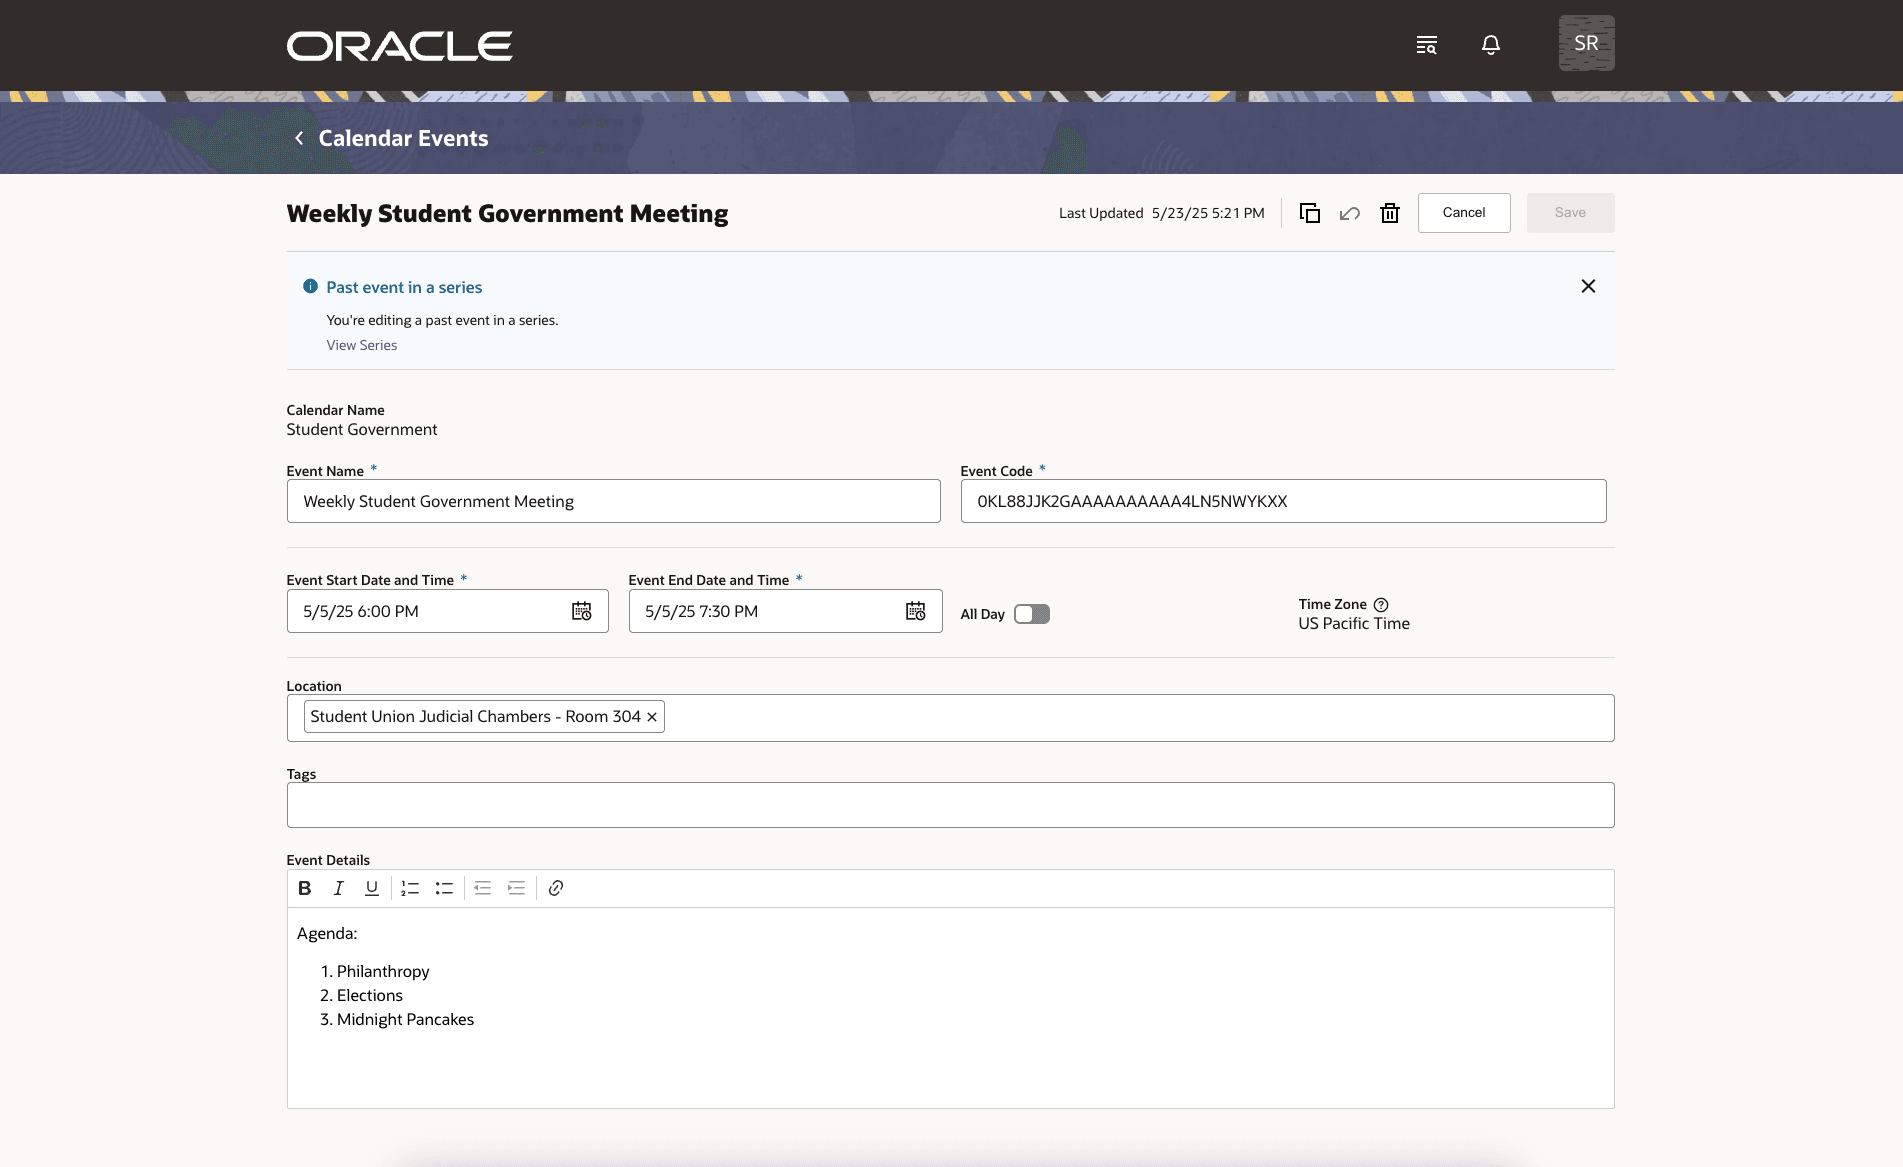This screenshot has width=1903, height=1167.
Task: Open the View Series link
Action: coord(362,345)
